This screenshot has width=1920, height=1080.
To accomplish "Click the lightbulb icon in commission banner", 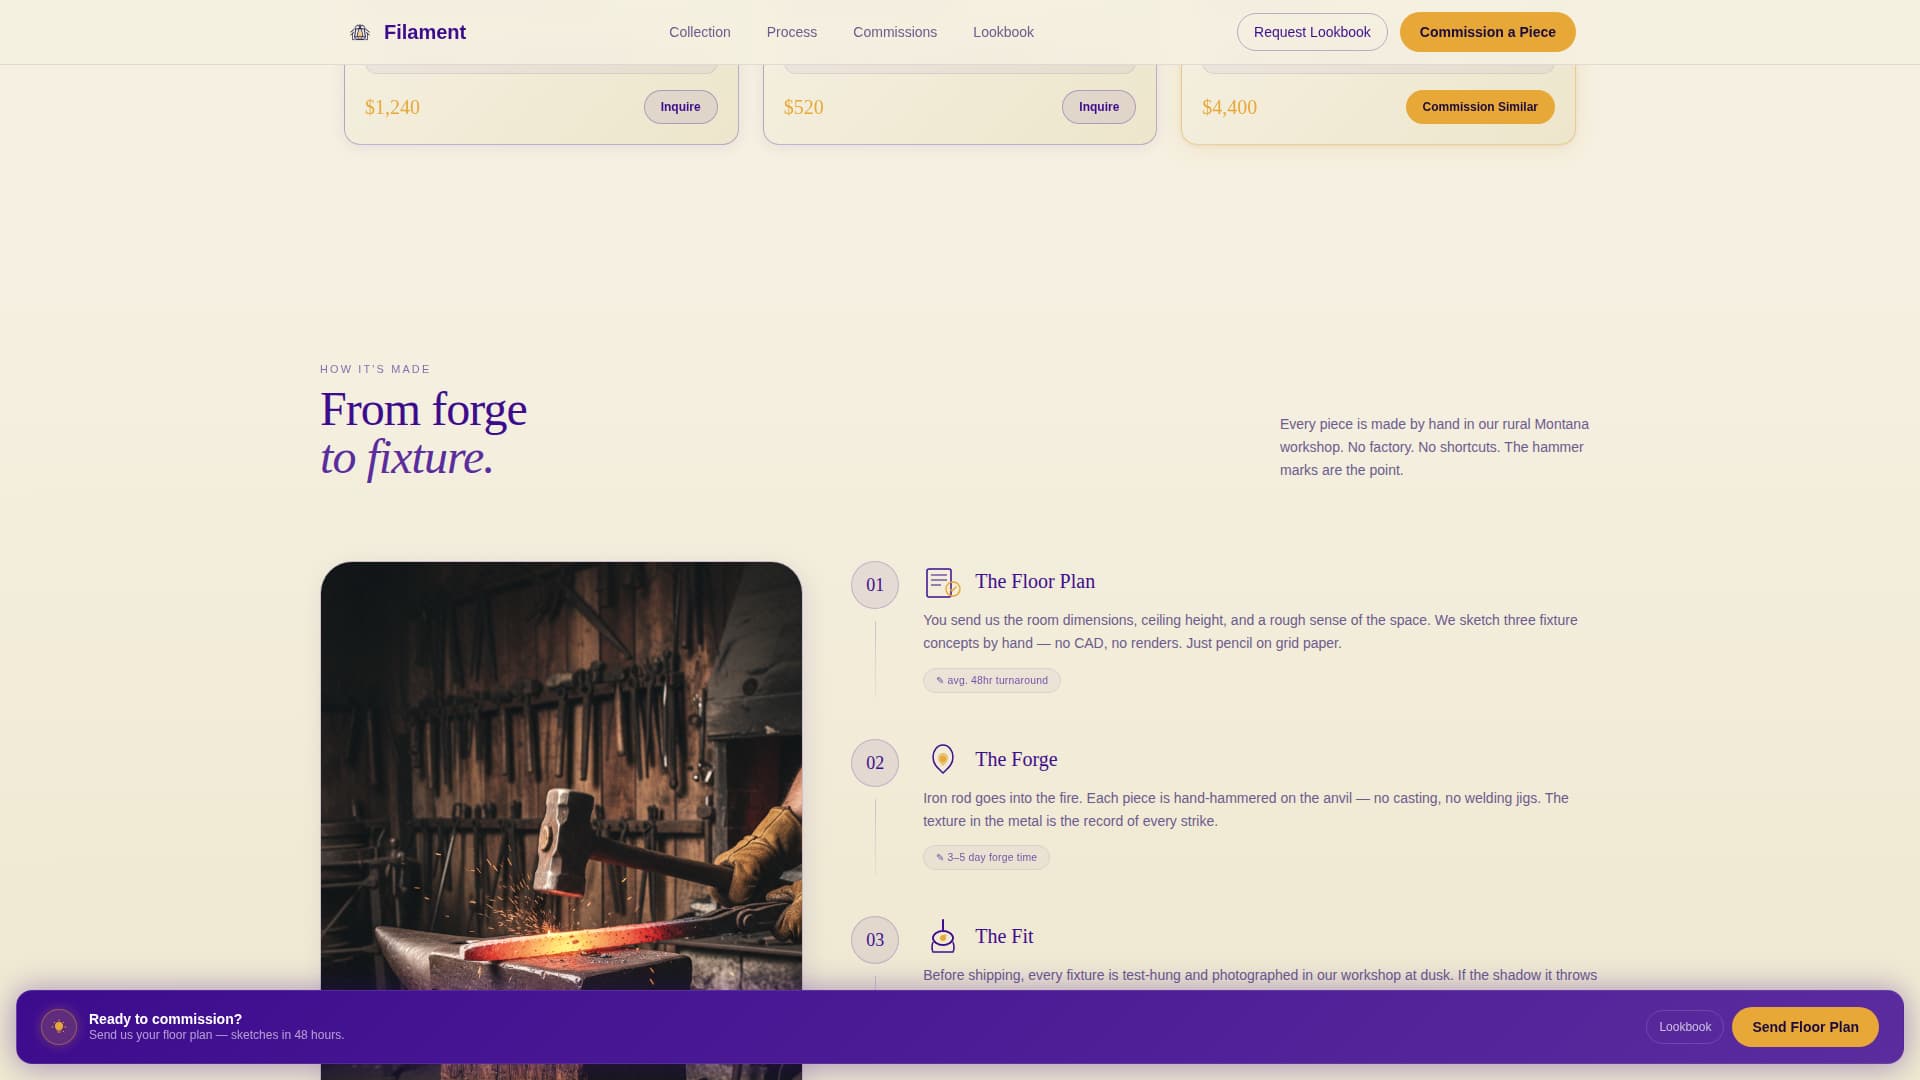I will pos(59,1027).
